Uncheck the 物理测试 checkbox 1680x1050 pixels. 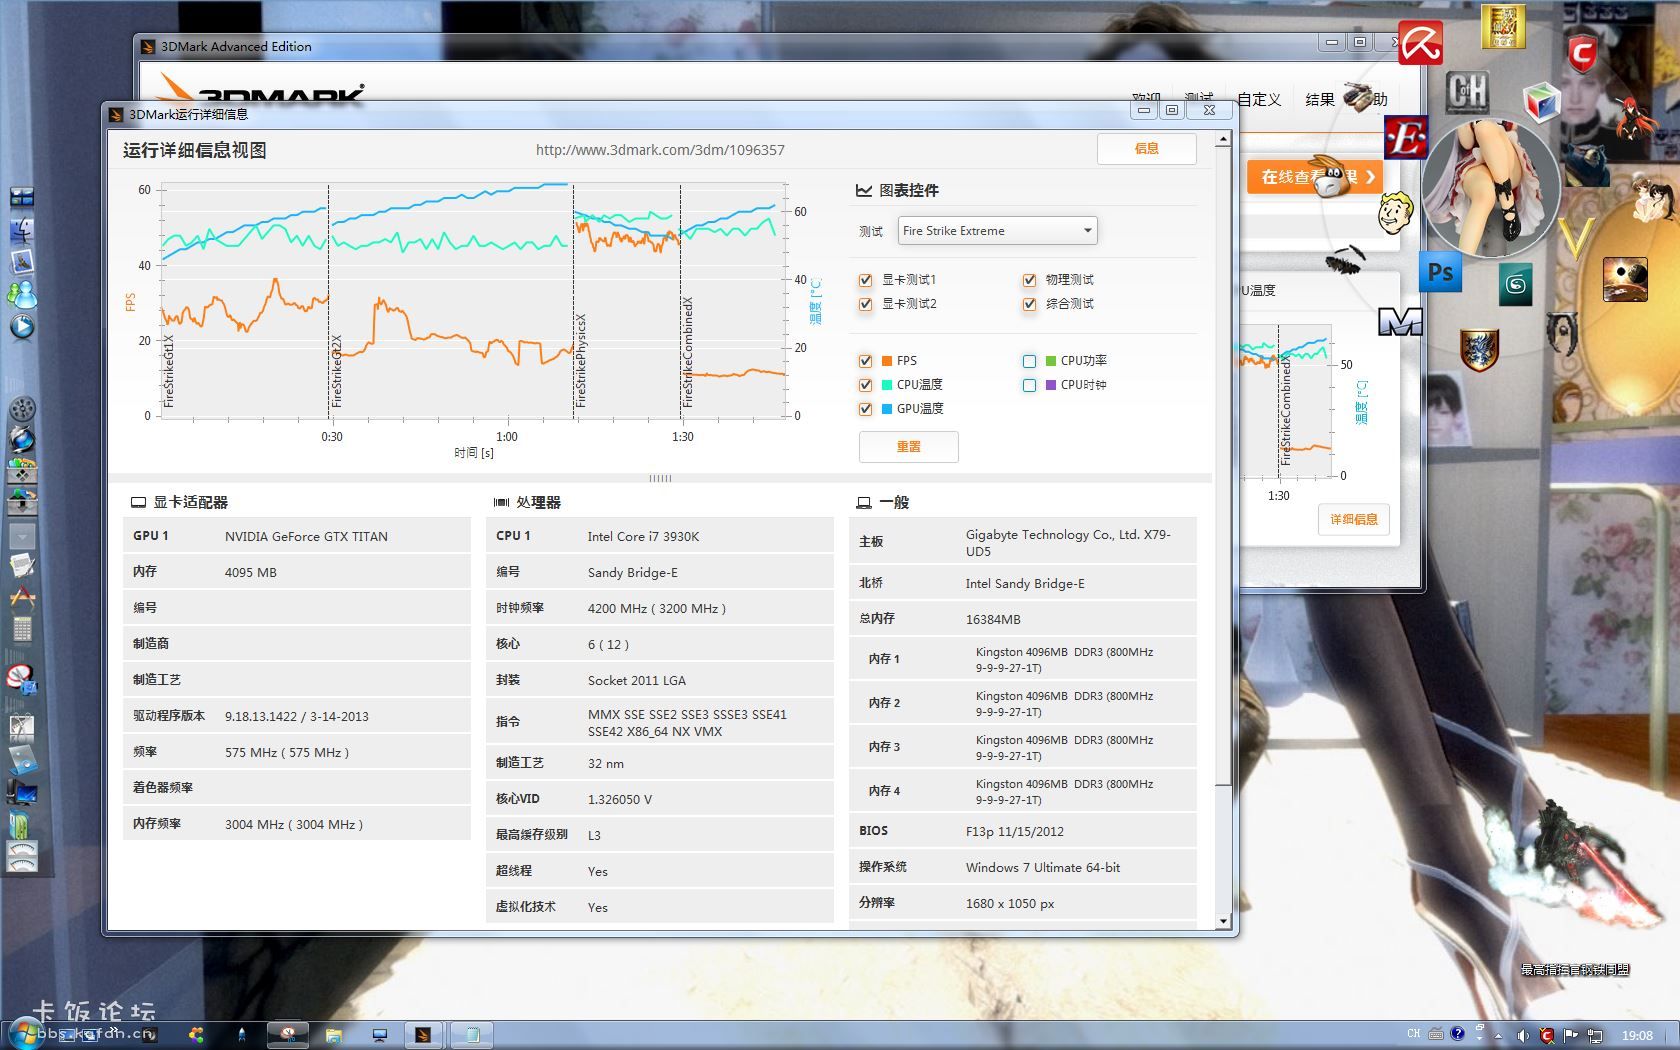(x=1029, y=280)
